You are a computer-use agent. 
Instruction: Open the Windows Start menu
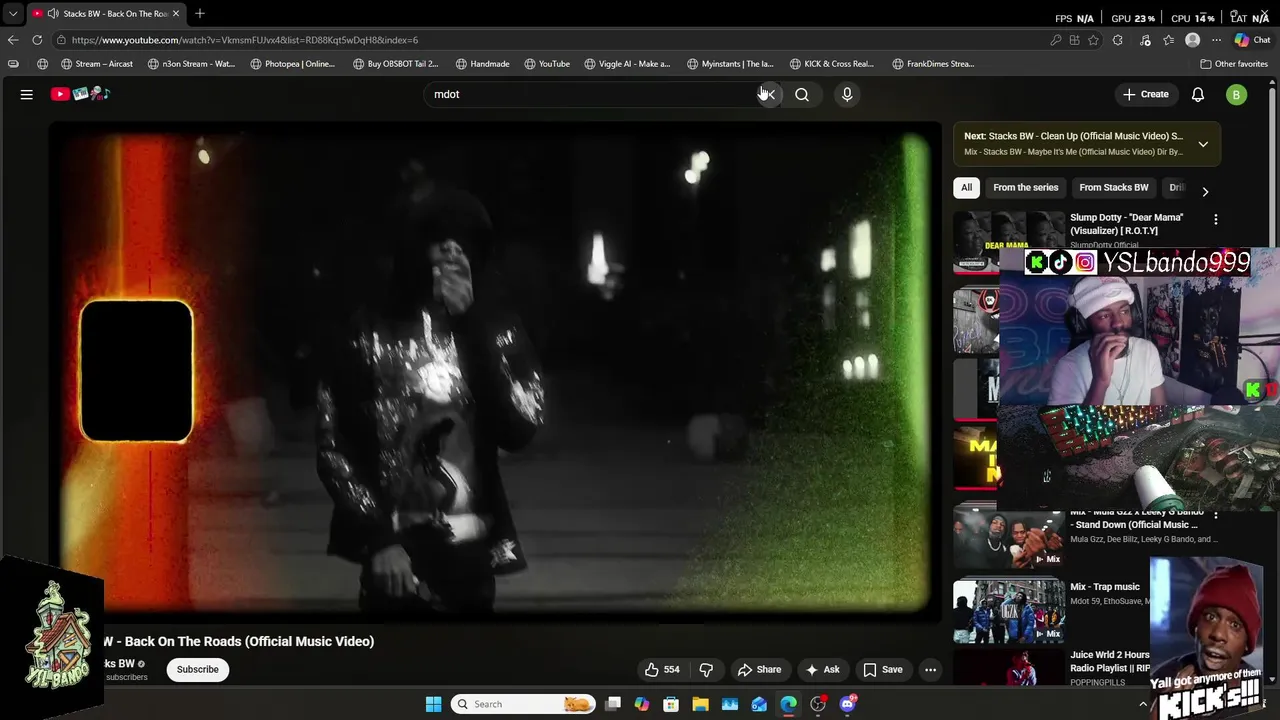point(433,704)
